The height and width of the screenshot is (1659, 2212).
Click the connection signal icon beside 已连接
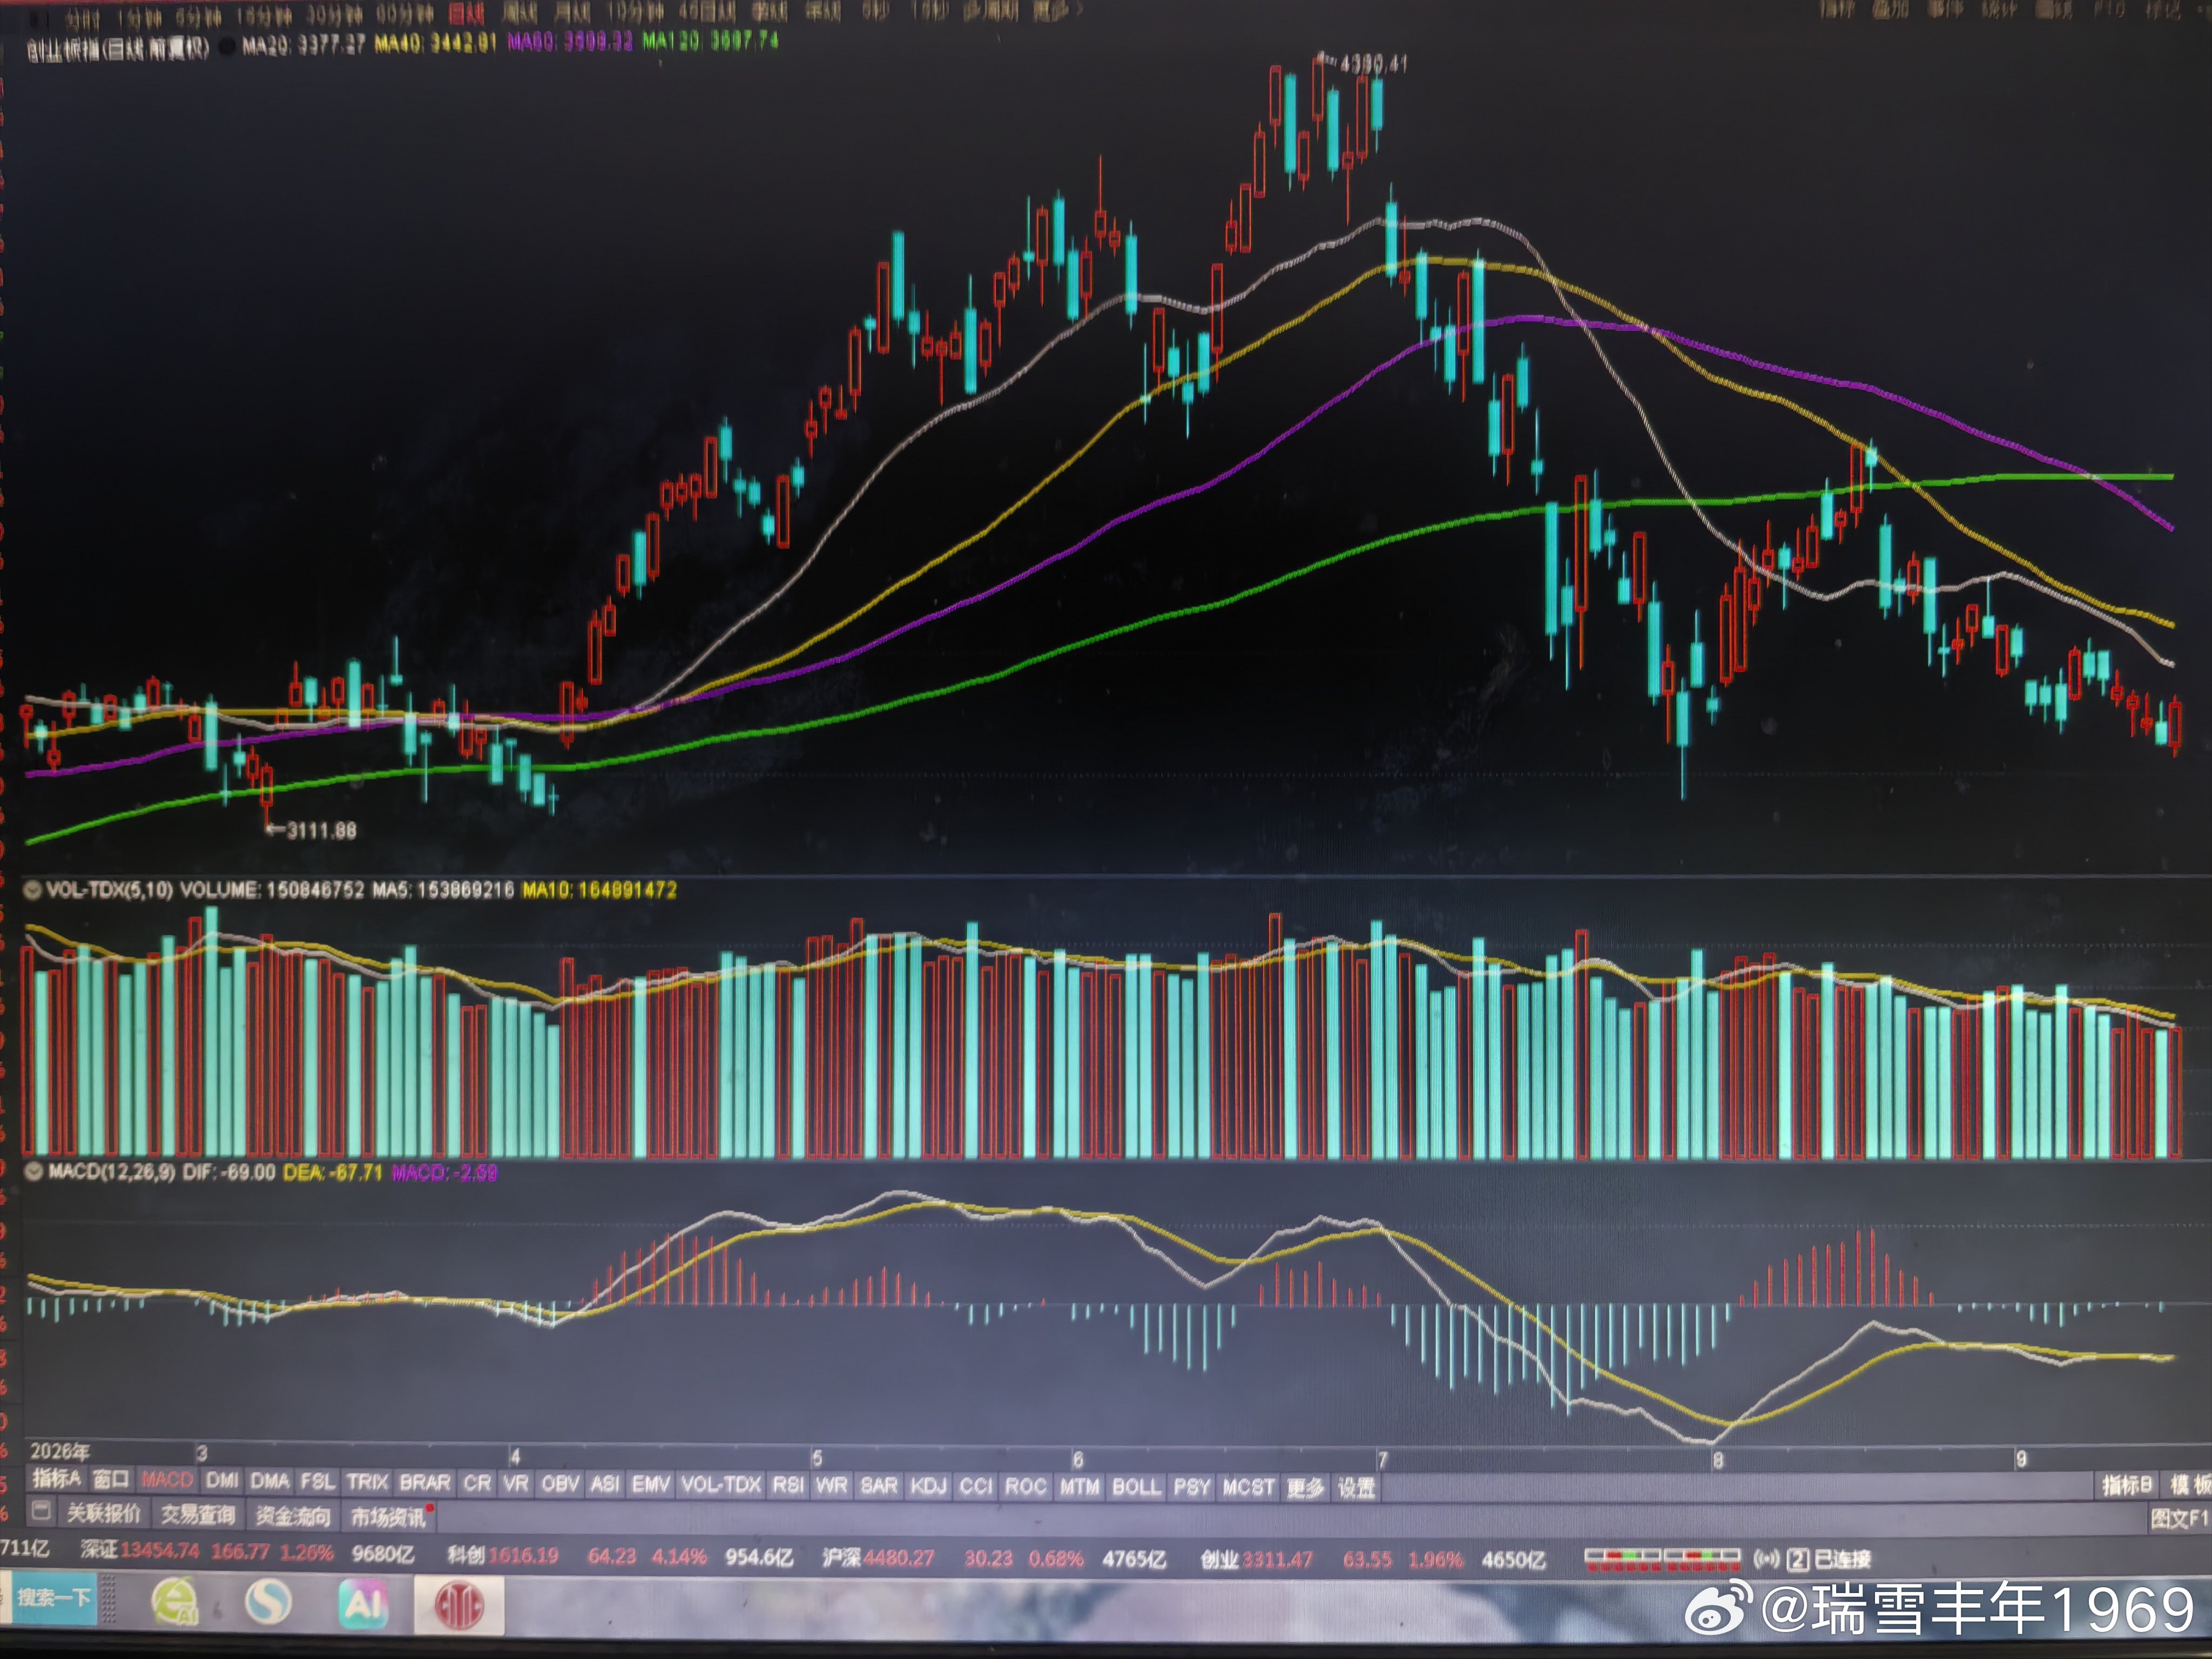(1766, 1558)
